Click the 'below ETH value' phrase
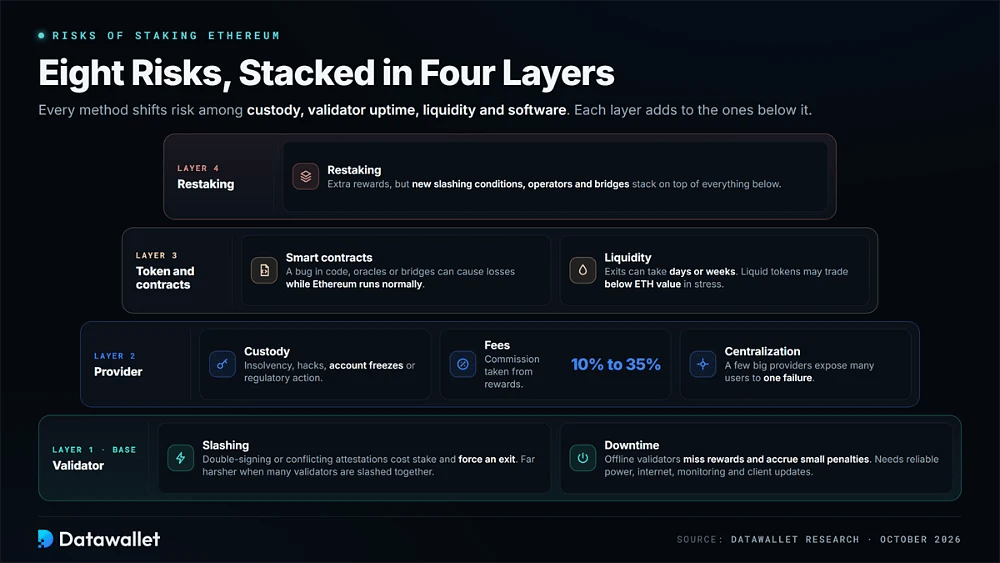 [642, 284]
